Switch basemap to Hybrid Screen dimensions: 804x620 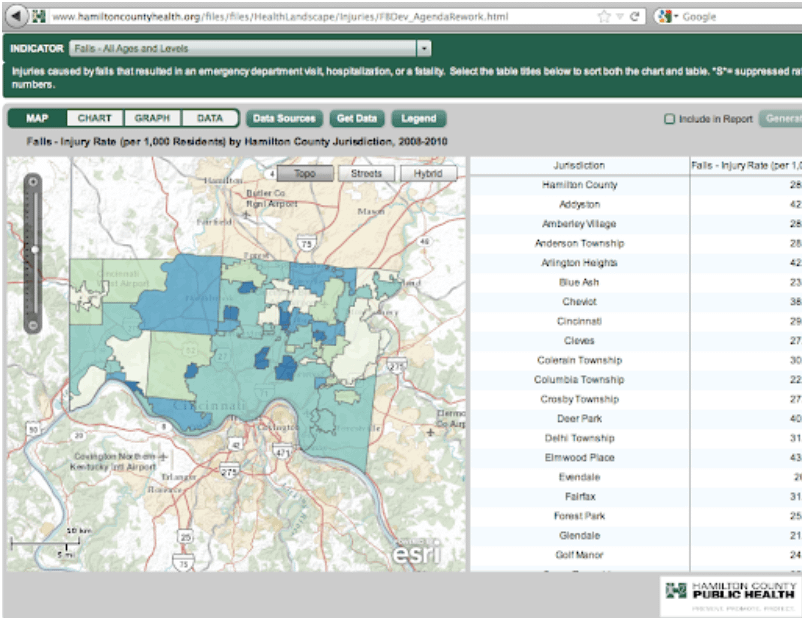(x=428, y=173)
